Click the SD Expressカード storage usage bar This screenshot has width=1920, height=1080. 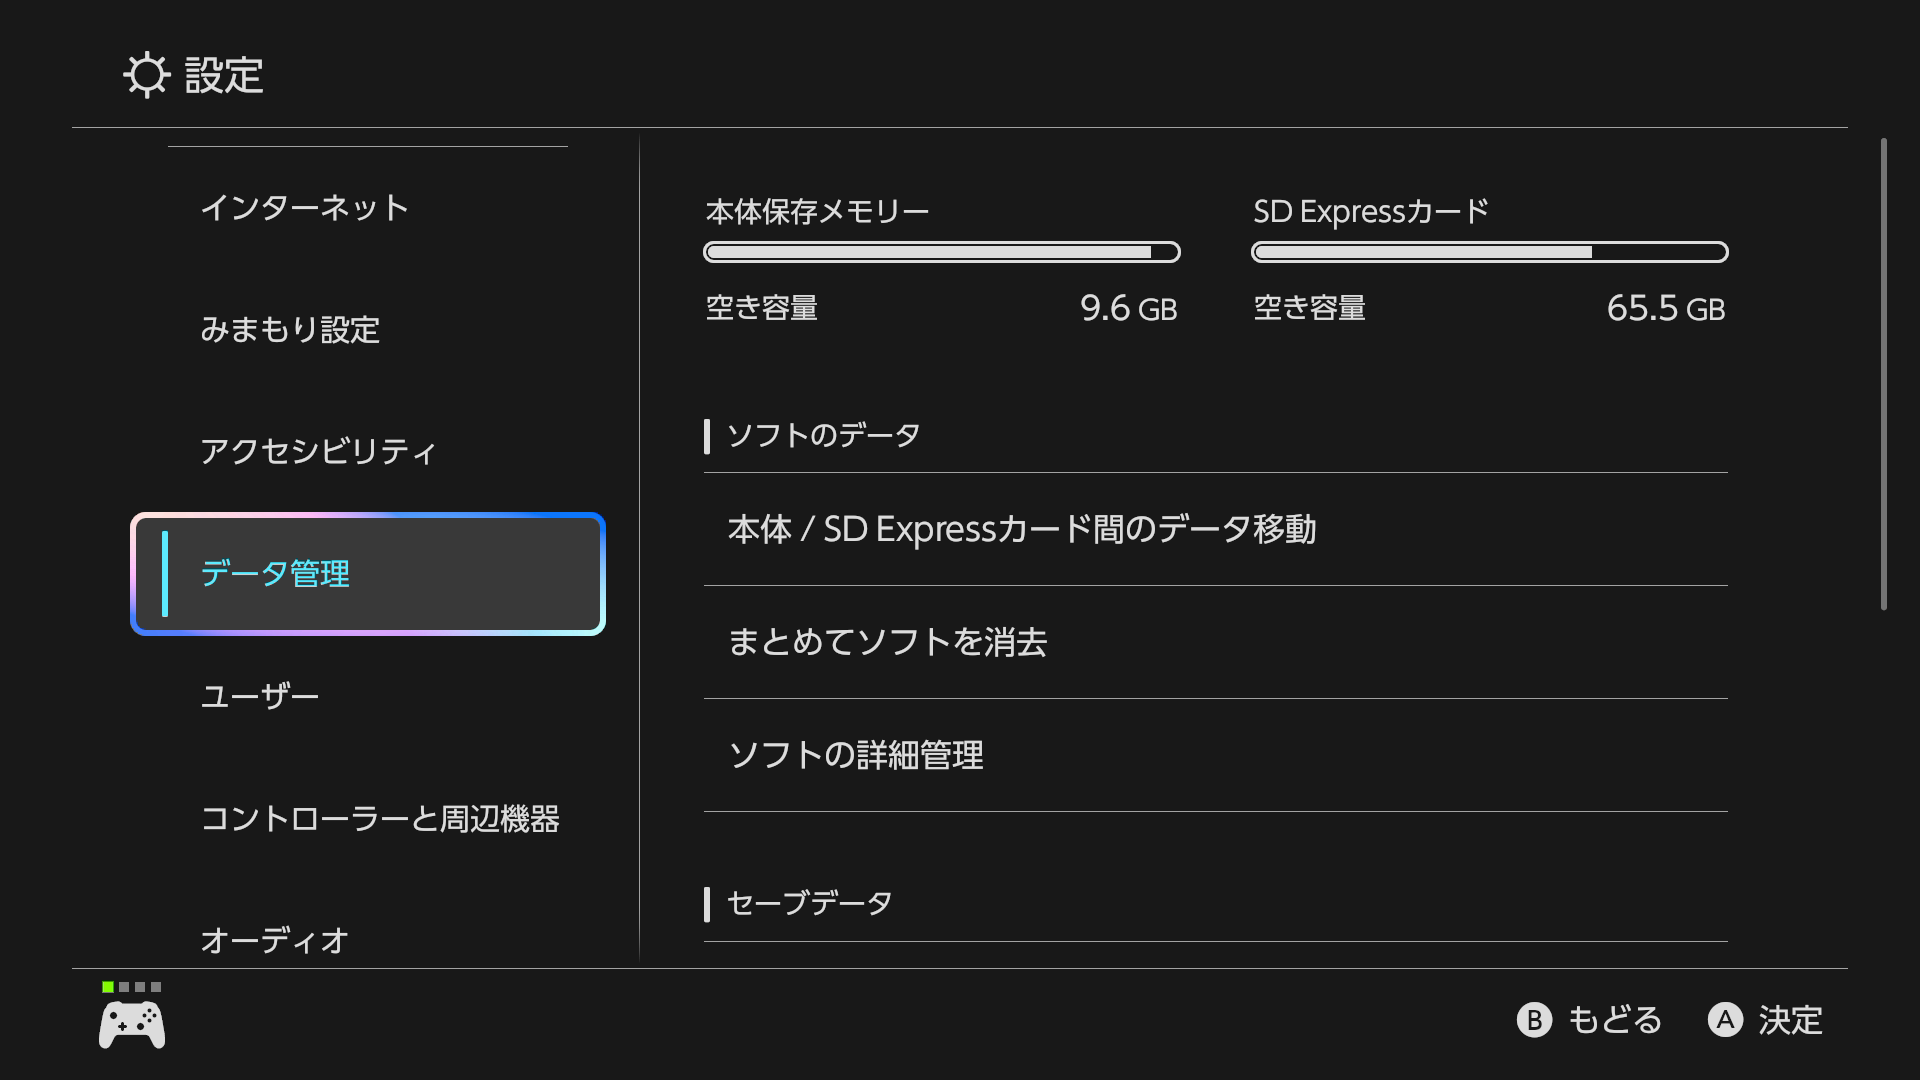tap(1489, 252)
